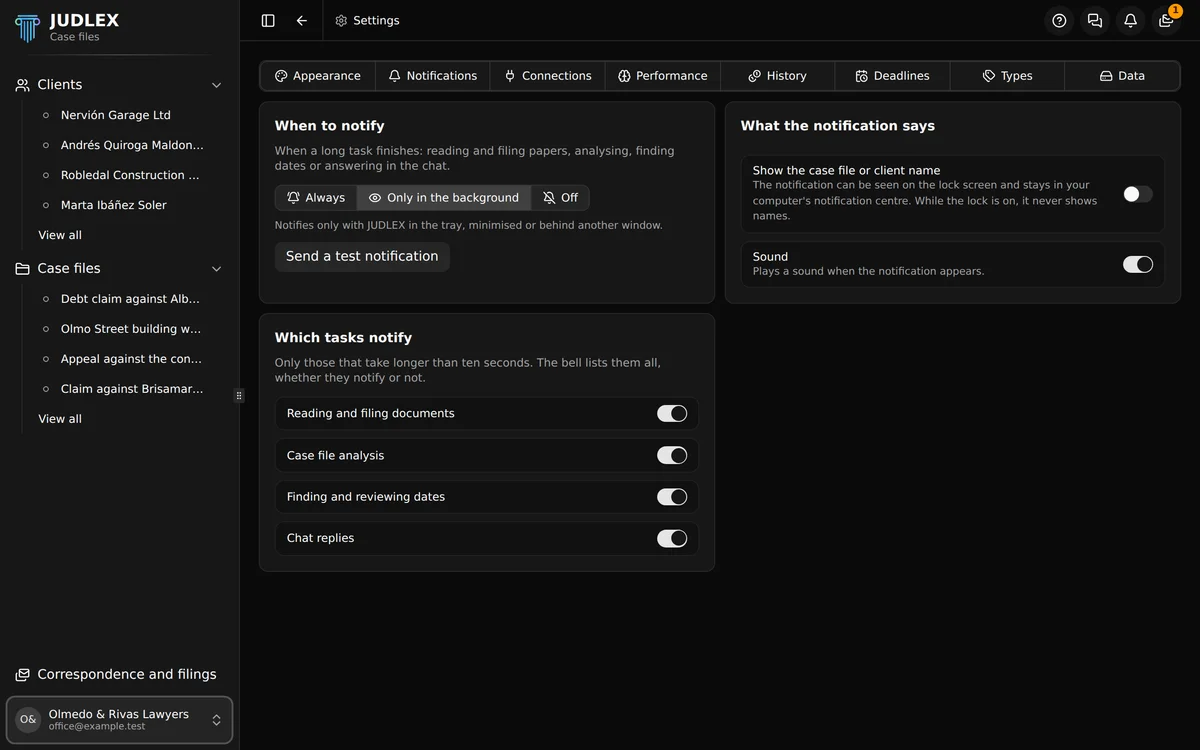Screen dimensions: 1200x750
Task: Switch to the History tab
Action: click(x=778, y=76)
